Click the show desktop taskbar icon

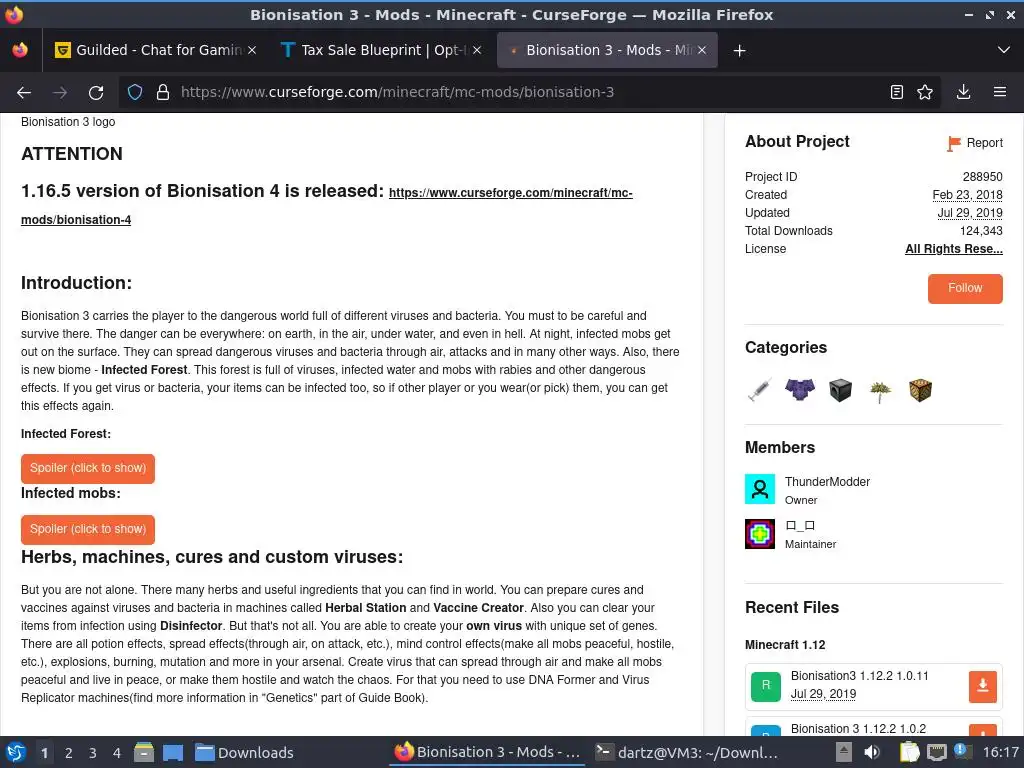coord(173,752)
